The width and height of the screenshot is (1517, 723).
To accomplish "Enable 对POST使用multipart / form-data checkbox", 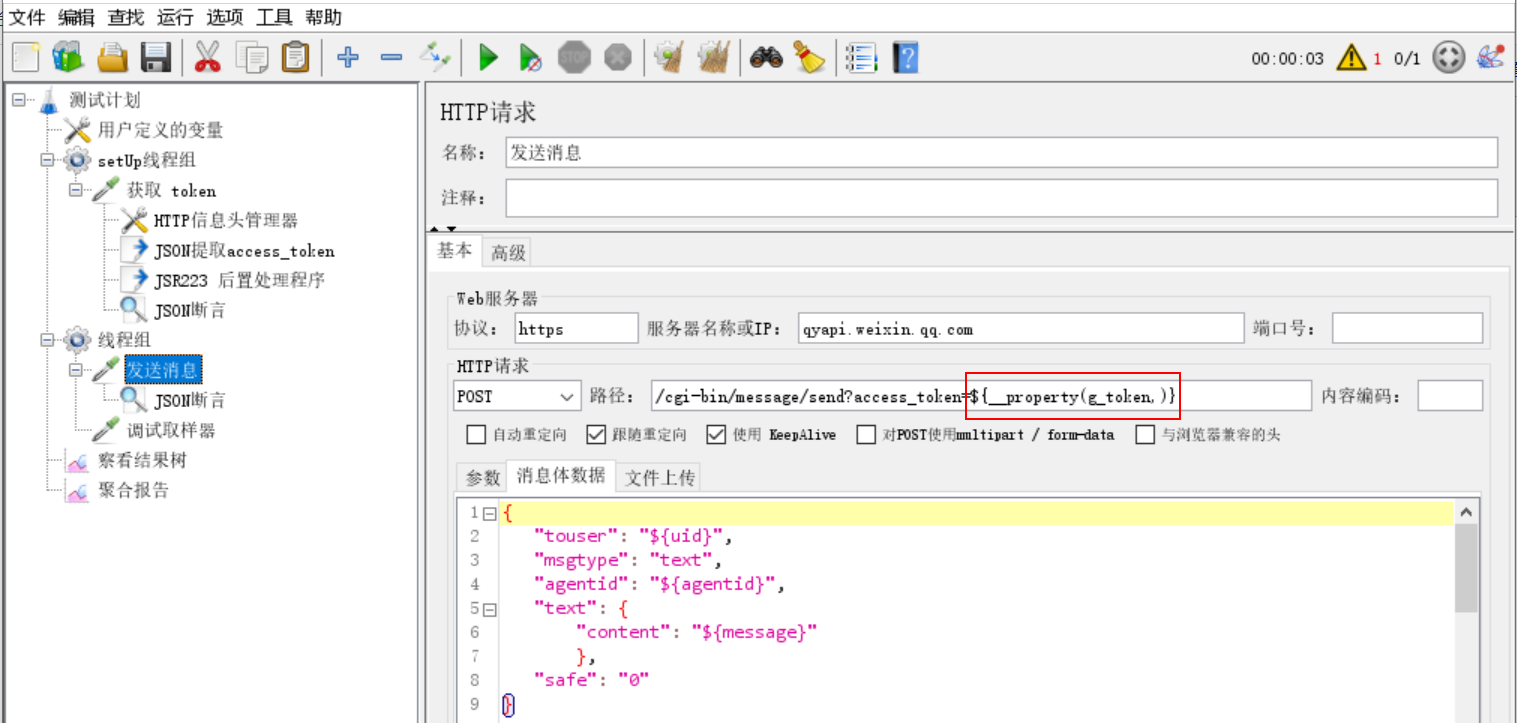I will click(x=866, y=435).
